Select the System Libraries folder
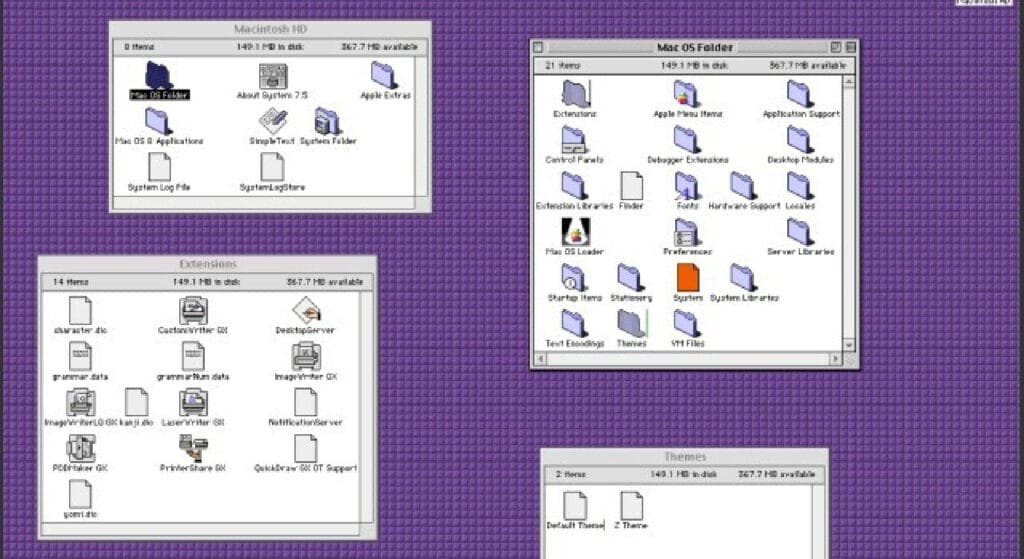1024x559 pixels. (743, 278)
